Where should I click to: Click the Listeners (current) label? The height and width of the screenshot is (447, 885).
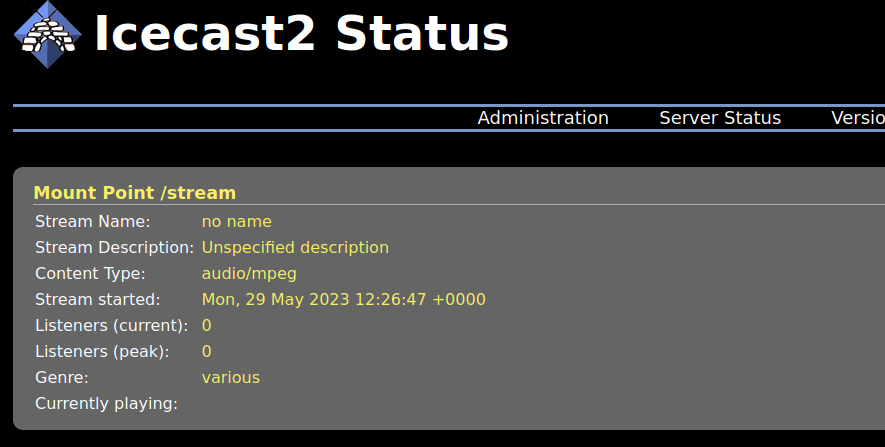tap(111, 325)
